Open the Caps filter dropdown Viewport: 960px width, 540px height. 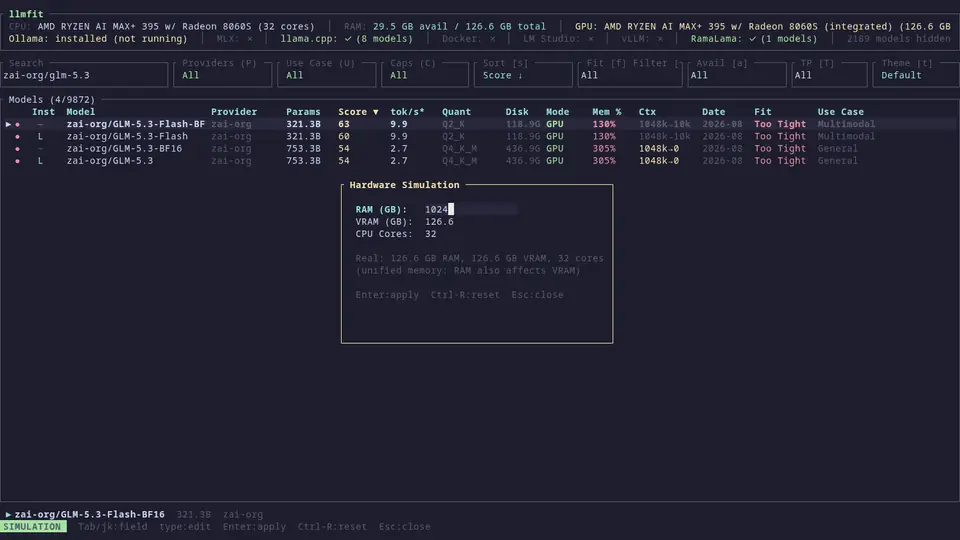[x=425, y=75]
